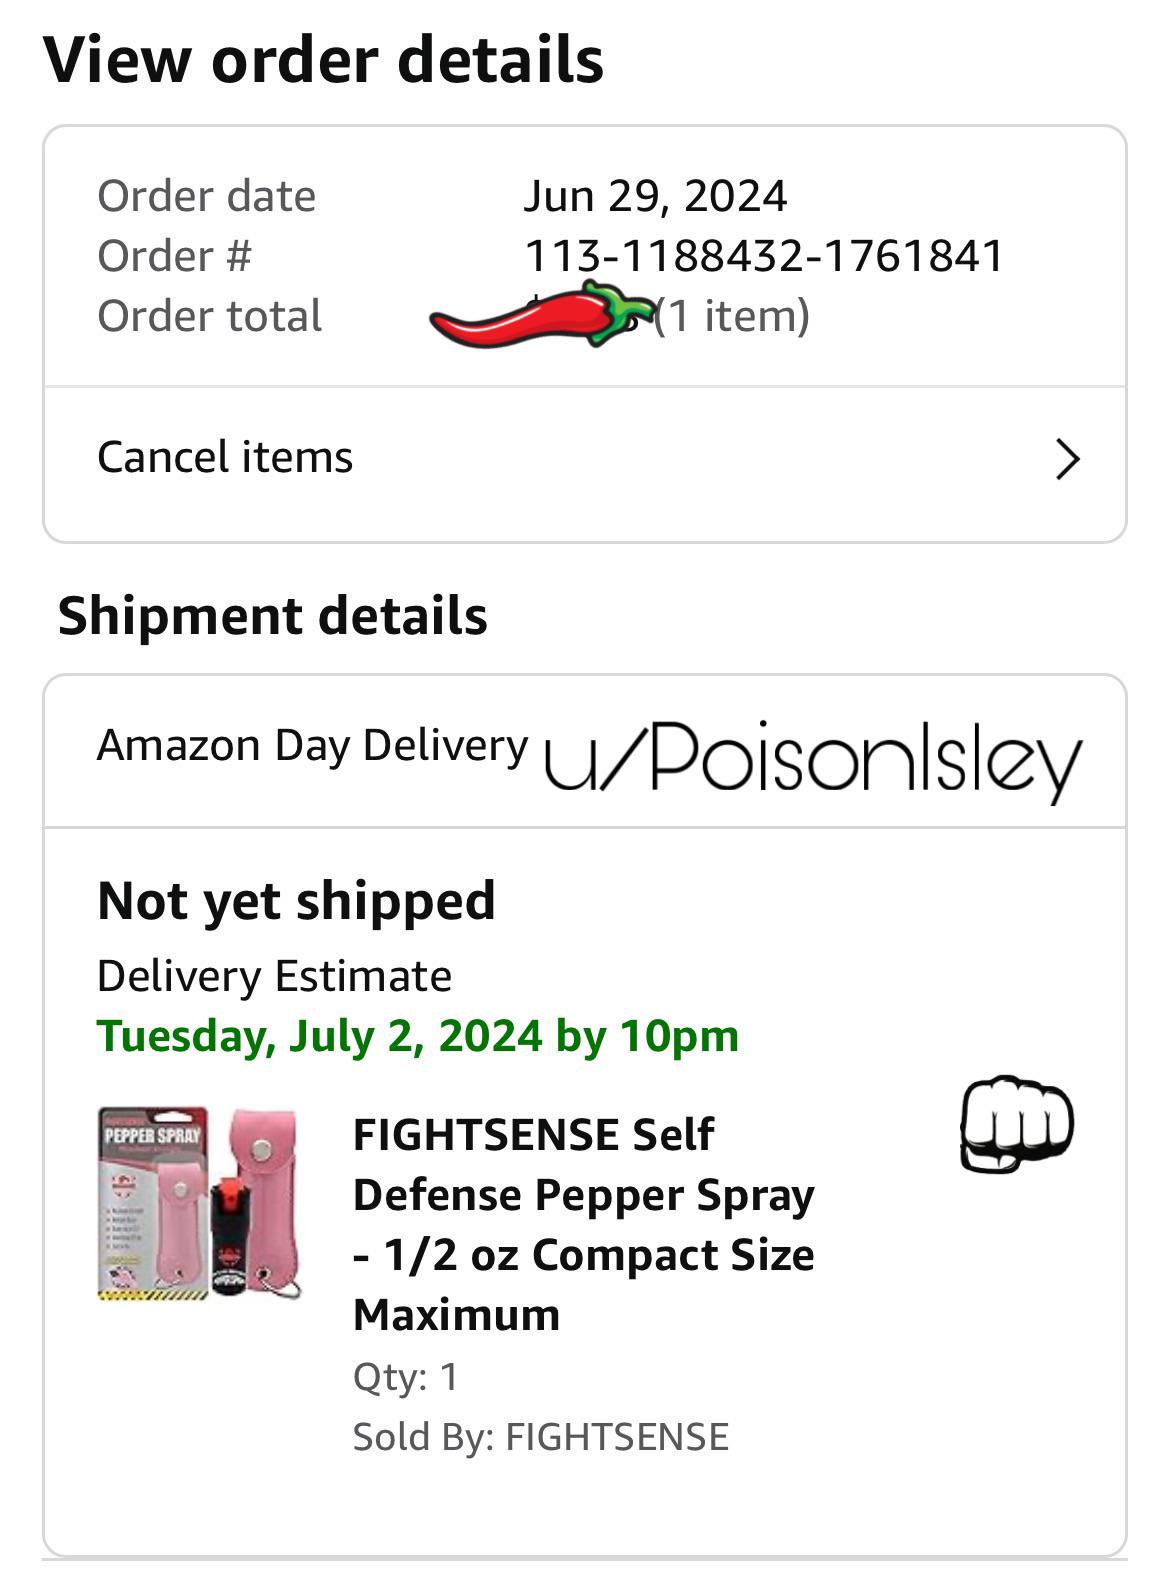
Task: Select the order number 113-1188432-1761841
Action: point(765,254)
